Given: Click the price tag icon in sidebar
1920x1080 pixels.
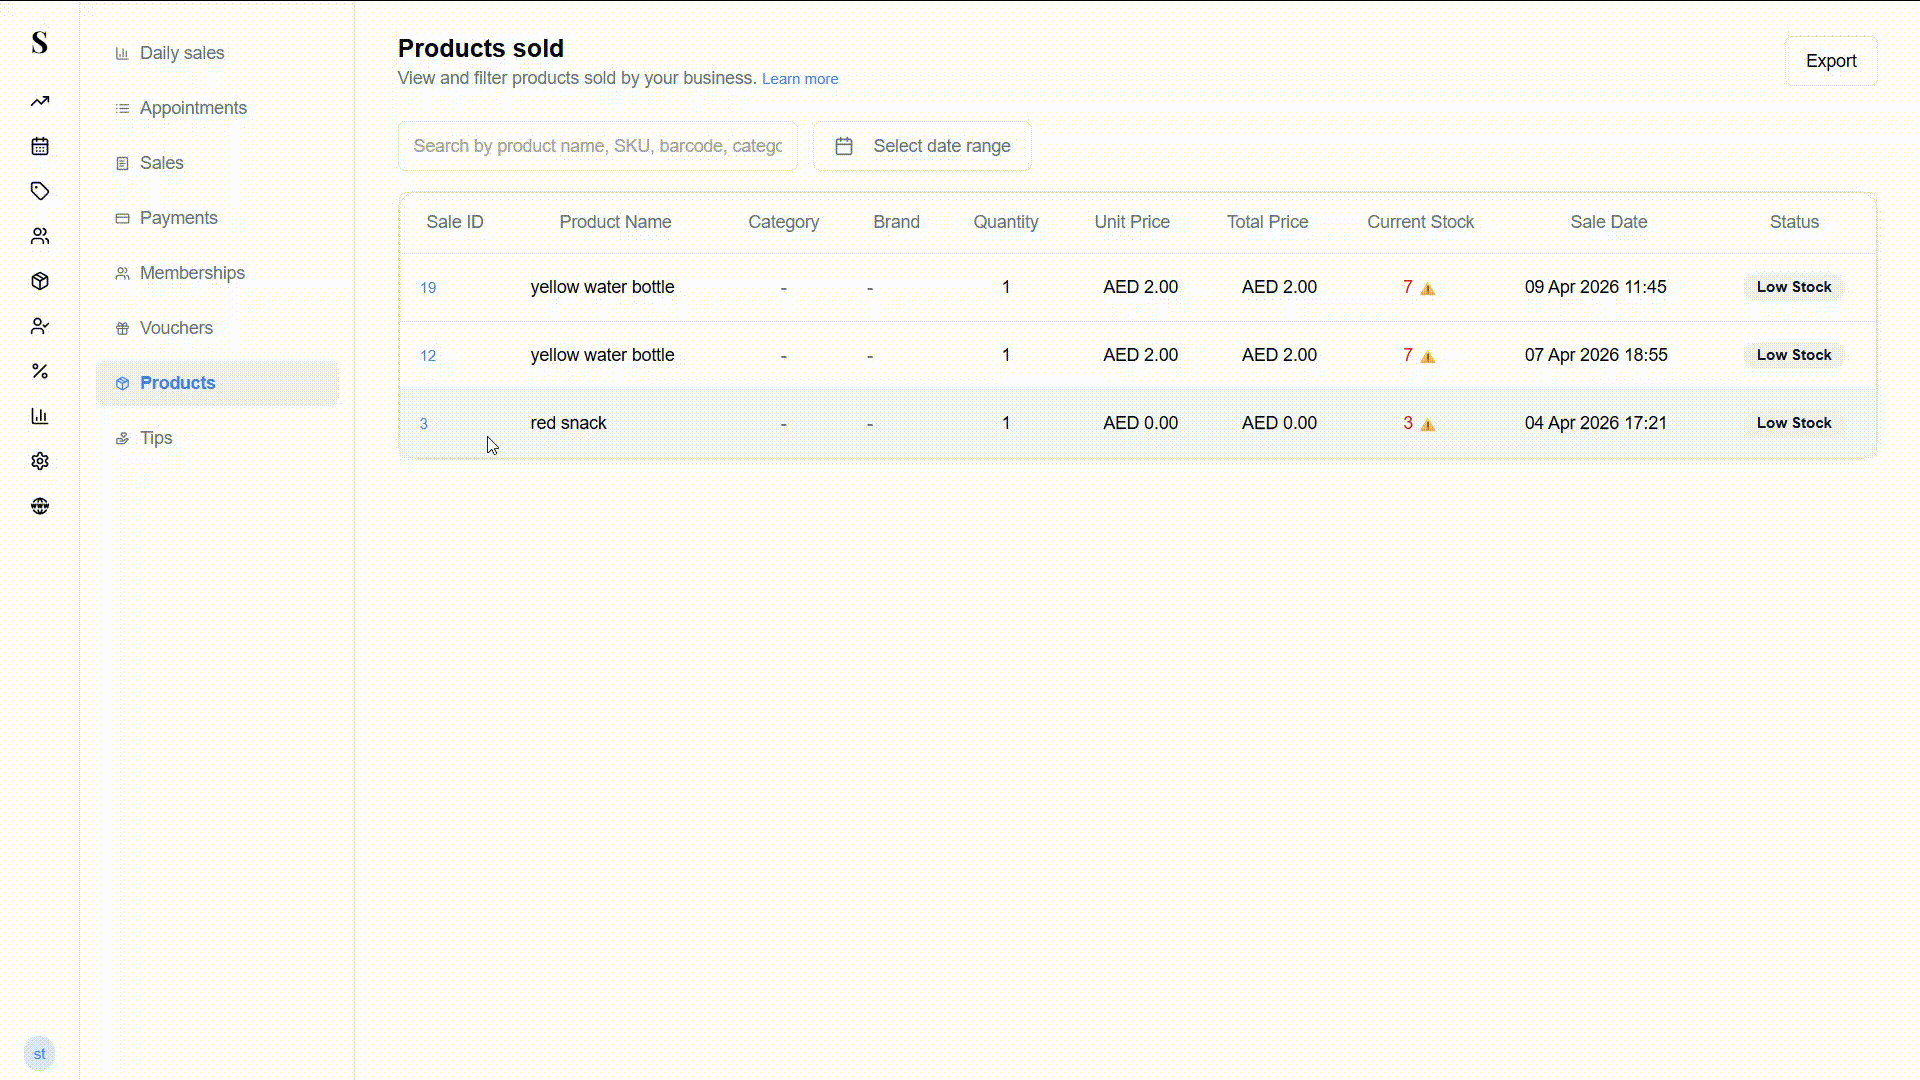Looking at the screenshot, I should click(40, 191).
